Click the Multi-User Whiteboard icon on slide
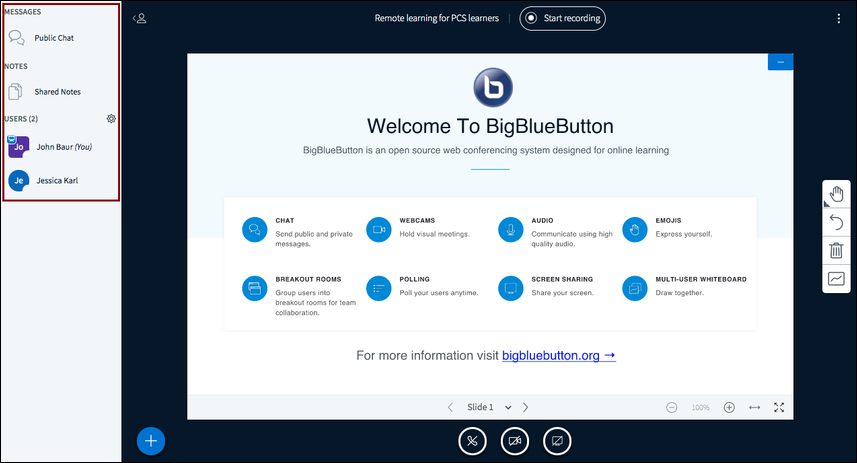The height and width of the screenshot is (463, 857). (x=635, y=288)
